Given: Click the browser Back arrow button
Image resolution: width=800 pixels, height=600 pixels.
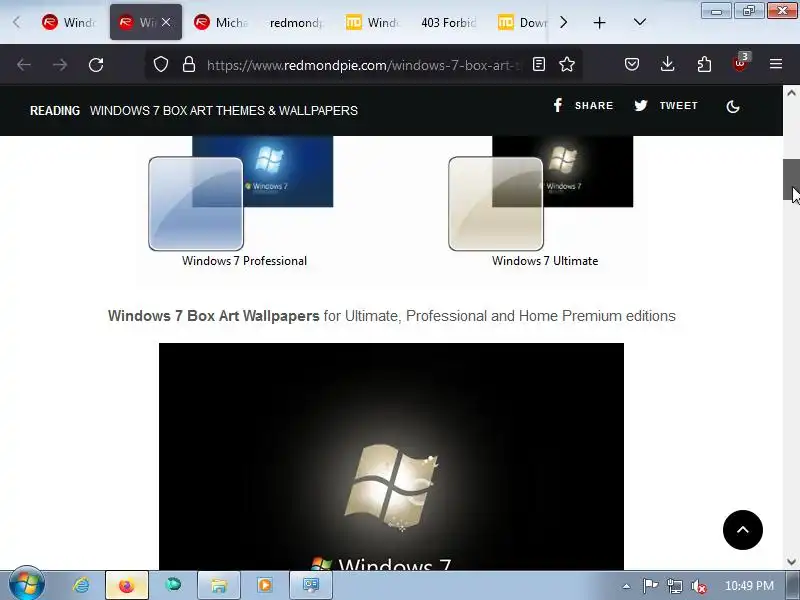Looking at the screenshot, I should click(x=24, y=65).
